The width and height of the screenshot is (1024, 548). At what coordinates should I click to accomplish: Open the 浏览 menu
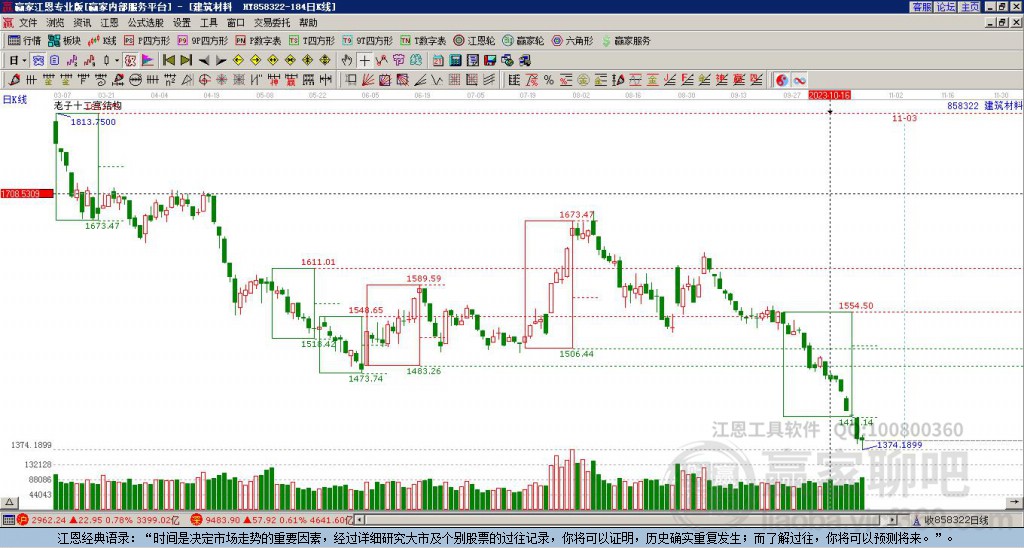pos(55,23)
